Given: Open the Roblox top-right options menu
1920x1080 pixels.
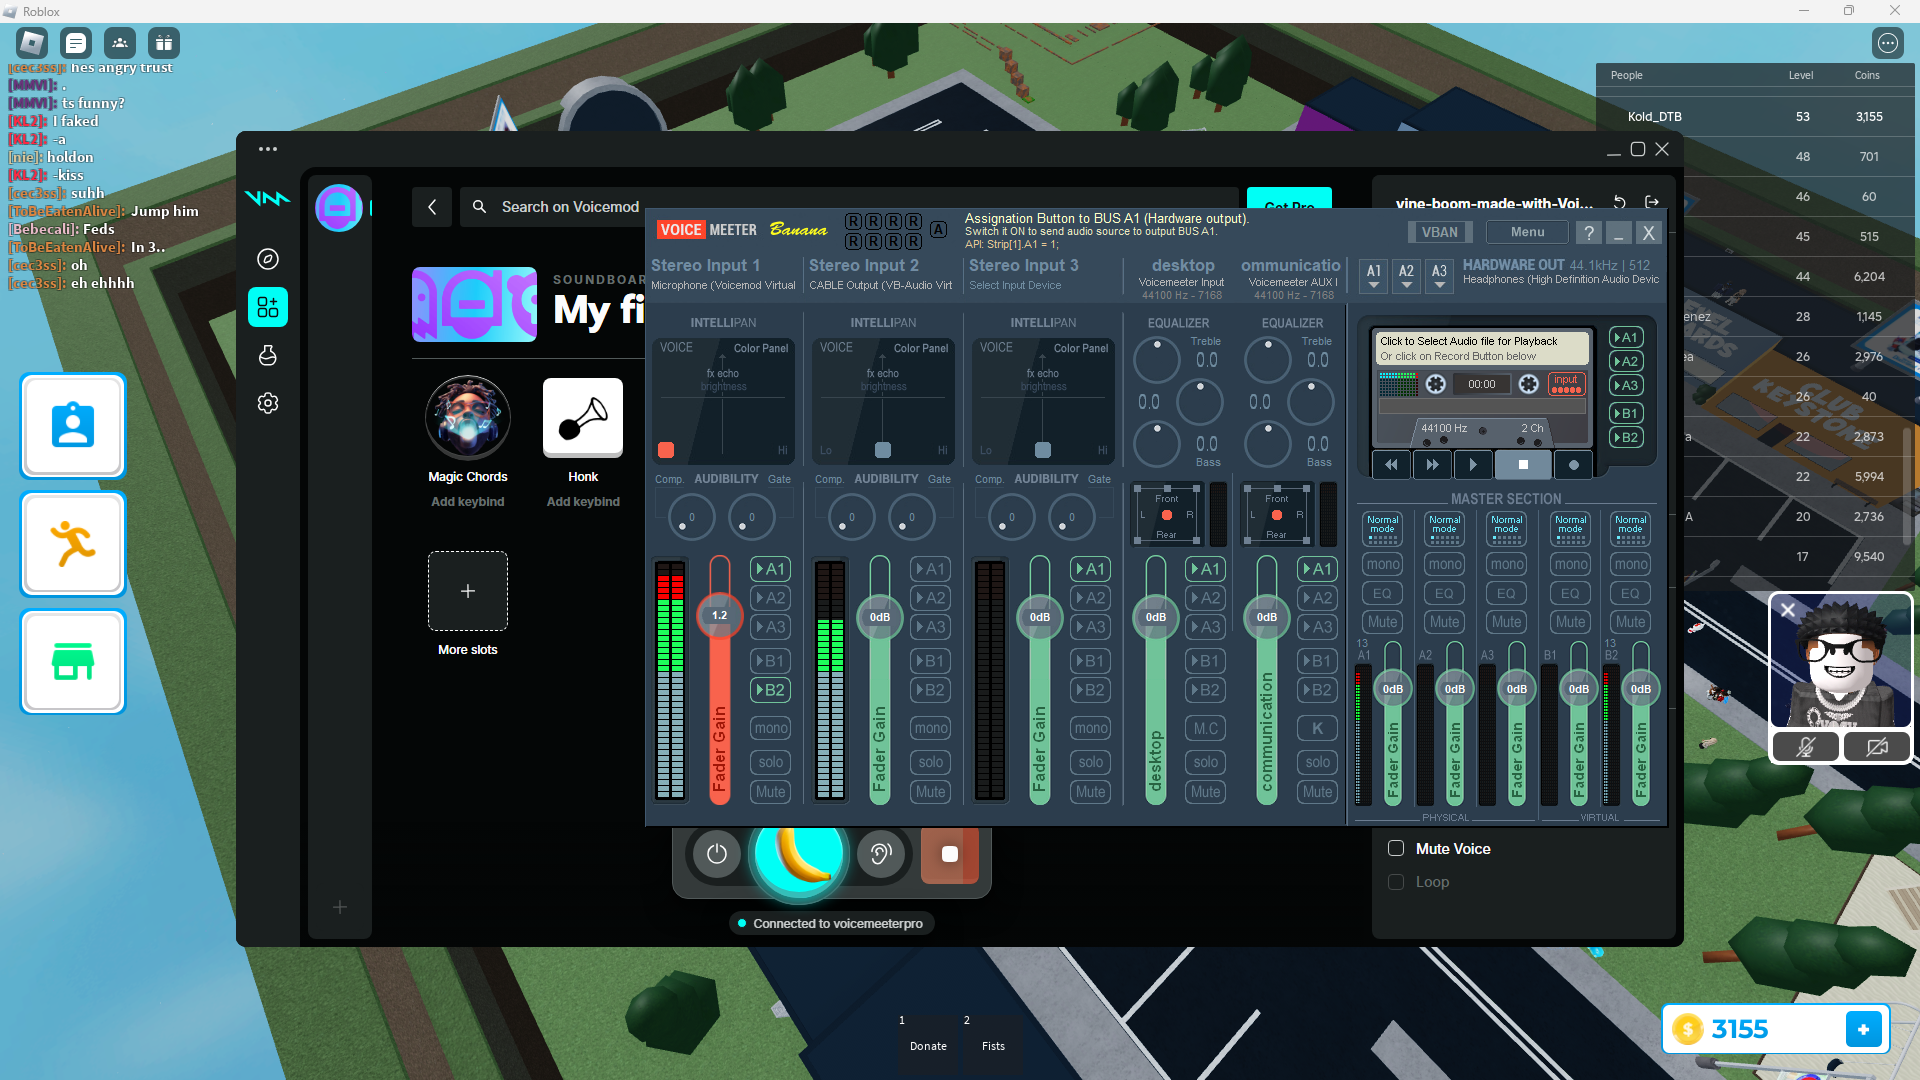Looking at the screenshot, I should (1887, 43).
